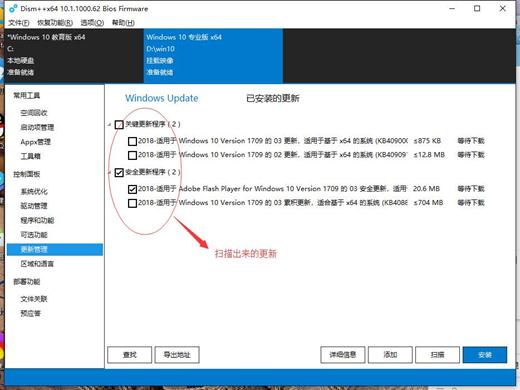Click the 安装 button

(485, 355)
